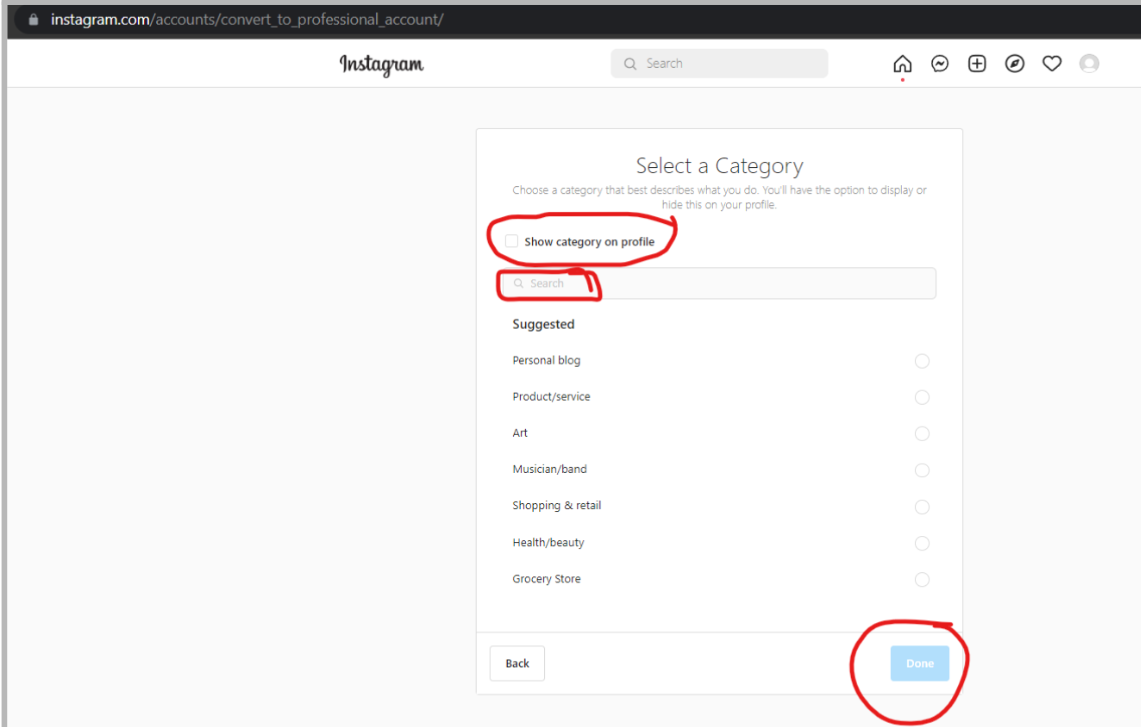The height and width of the screenshot is (727, 1141).
Task: Open the Explore compass icon
Action: (1014, 64)
